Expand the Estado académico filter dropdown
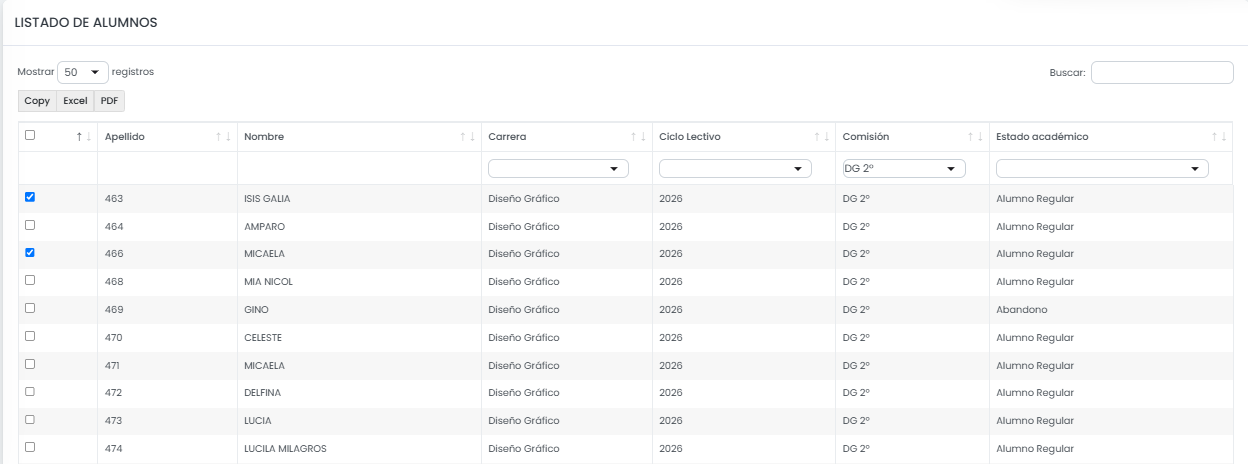Screen dimensions: 1248x464 click(x=1102, y=169)
